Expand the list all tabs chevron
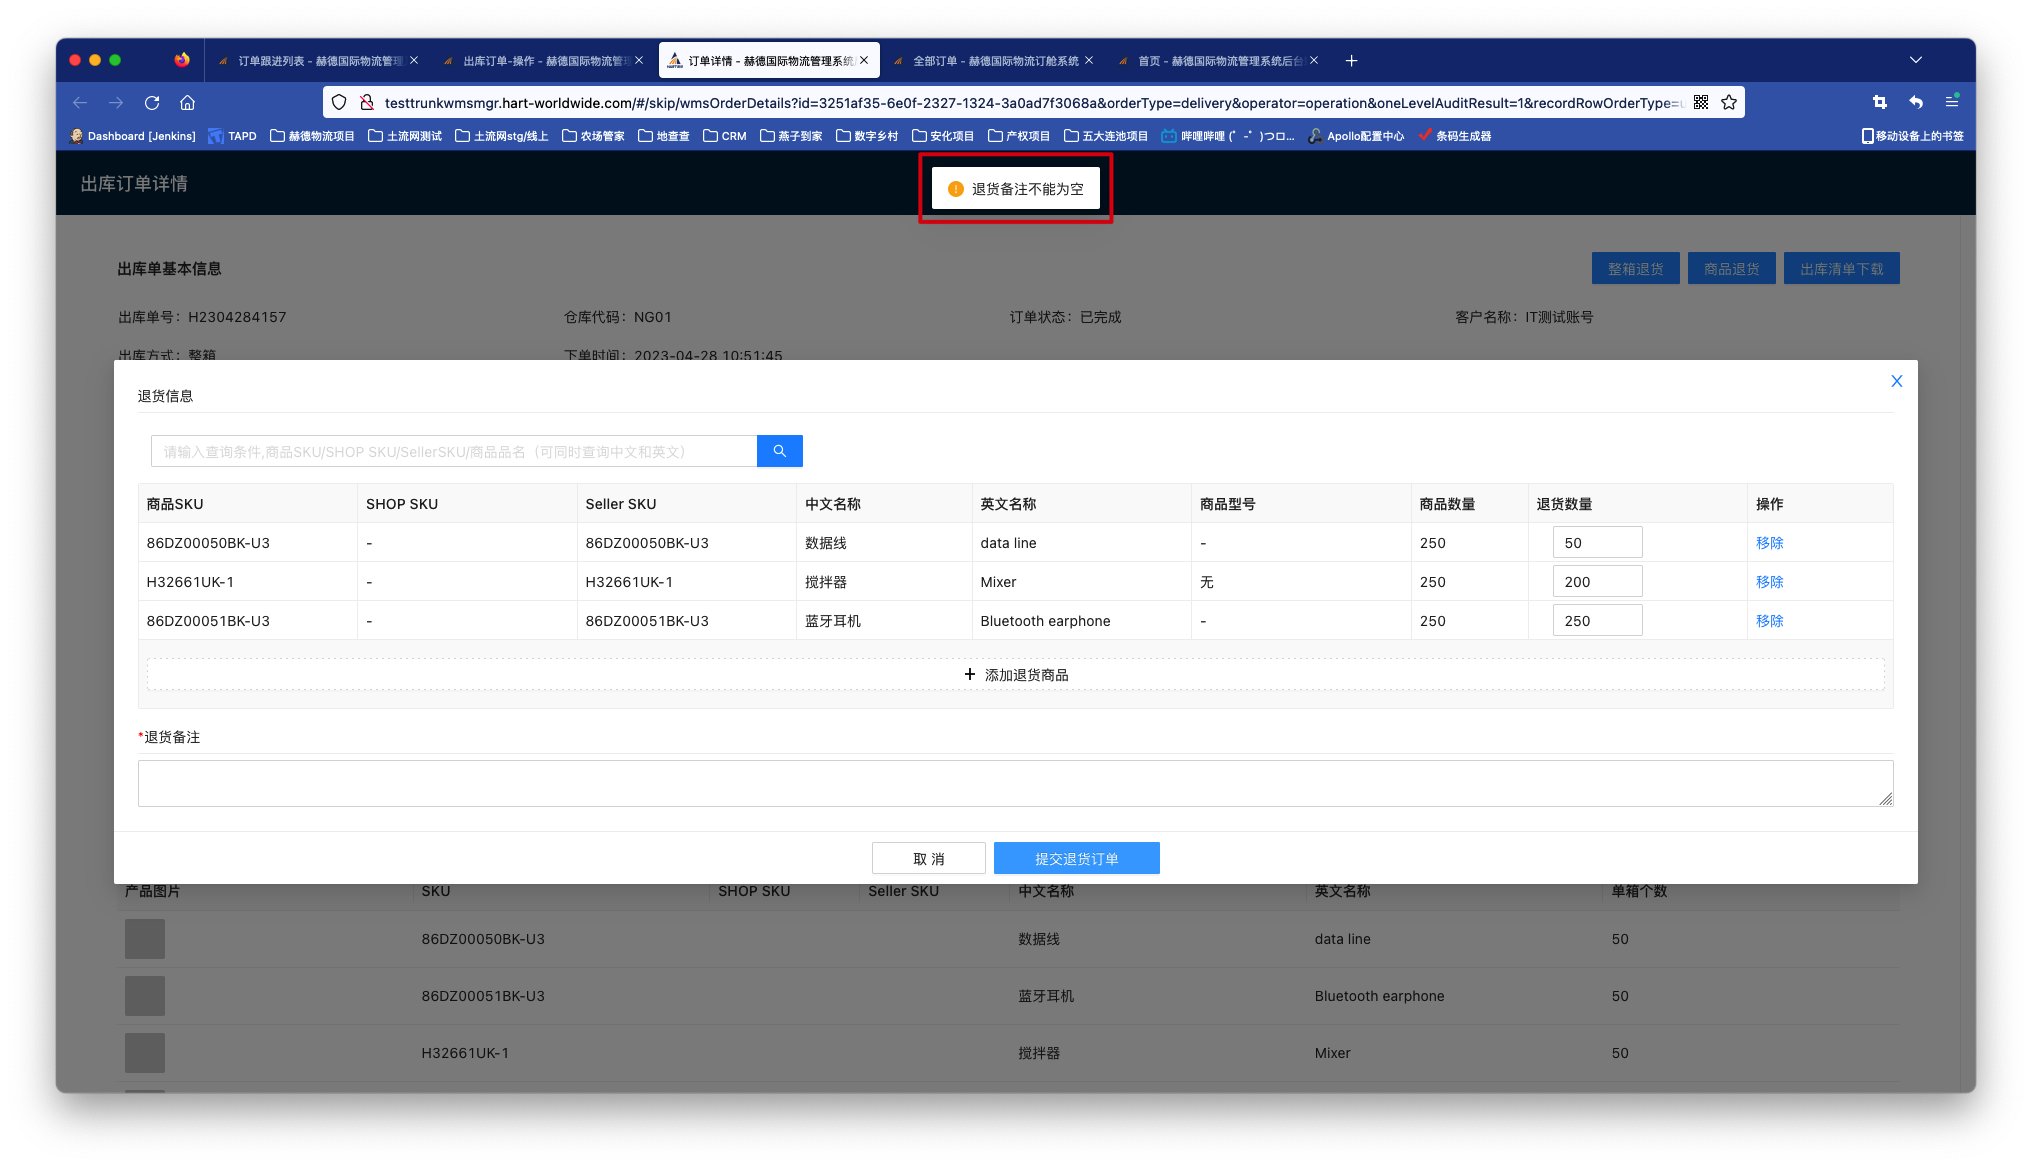Viewport: 2032px width, 1167px height. click(x=1915, y=60)
